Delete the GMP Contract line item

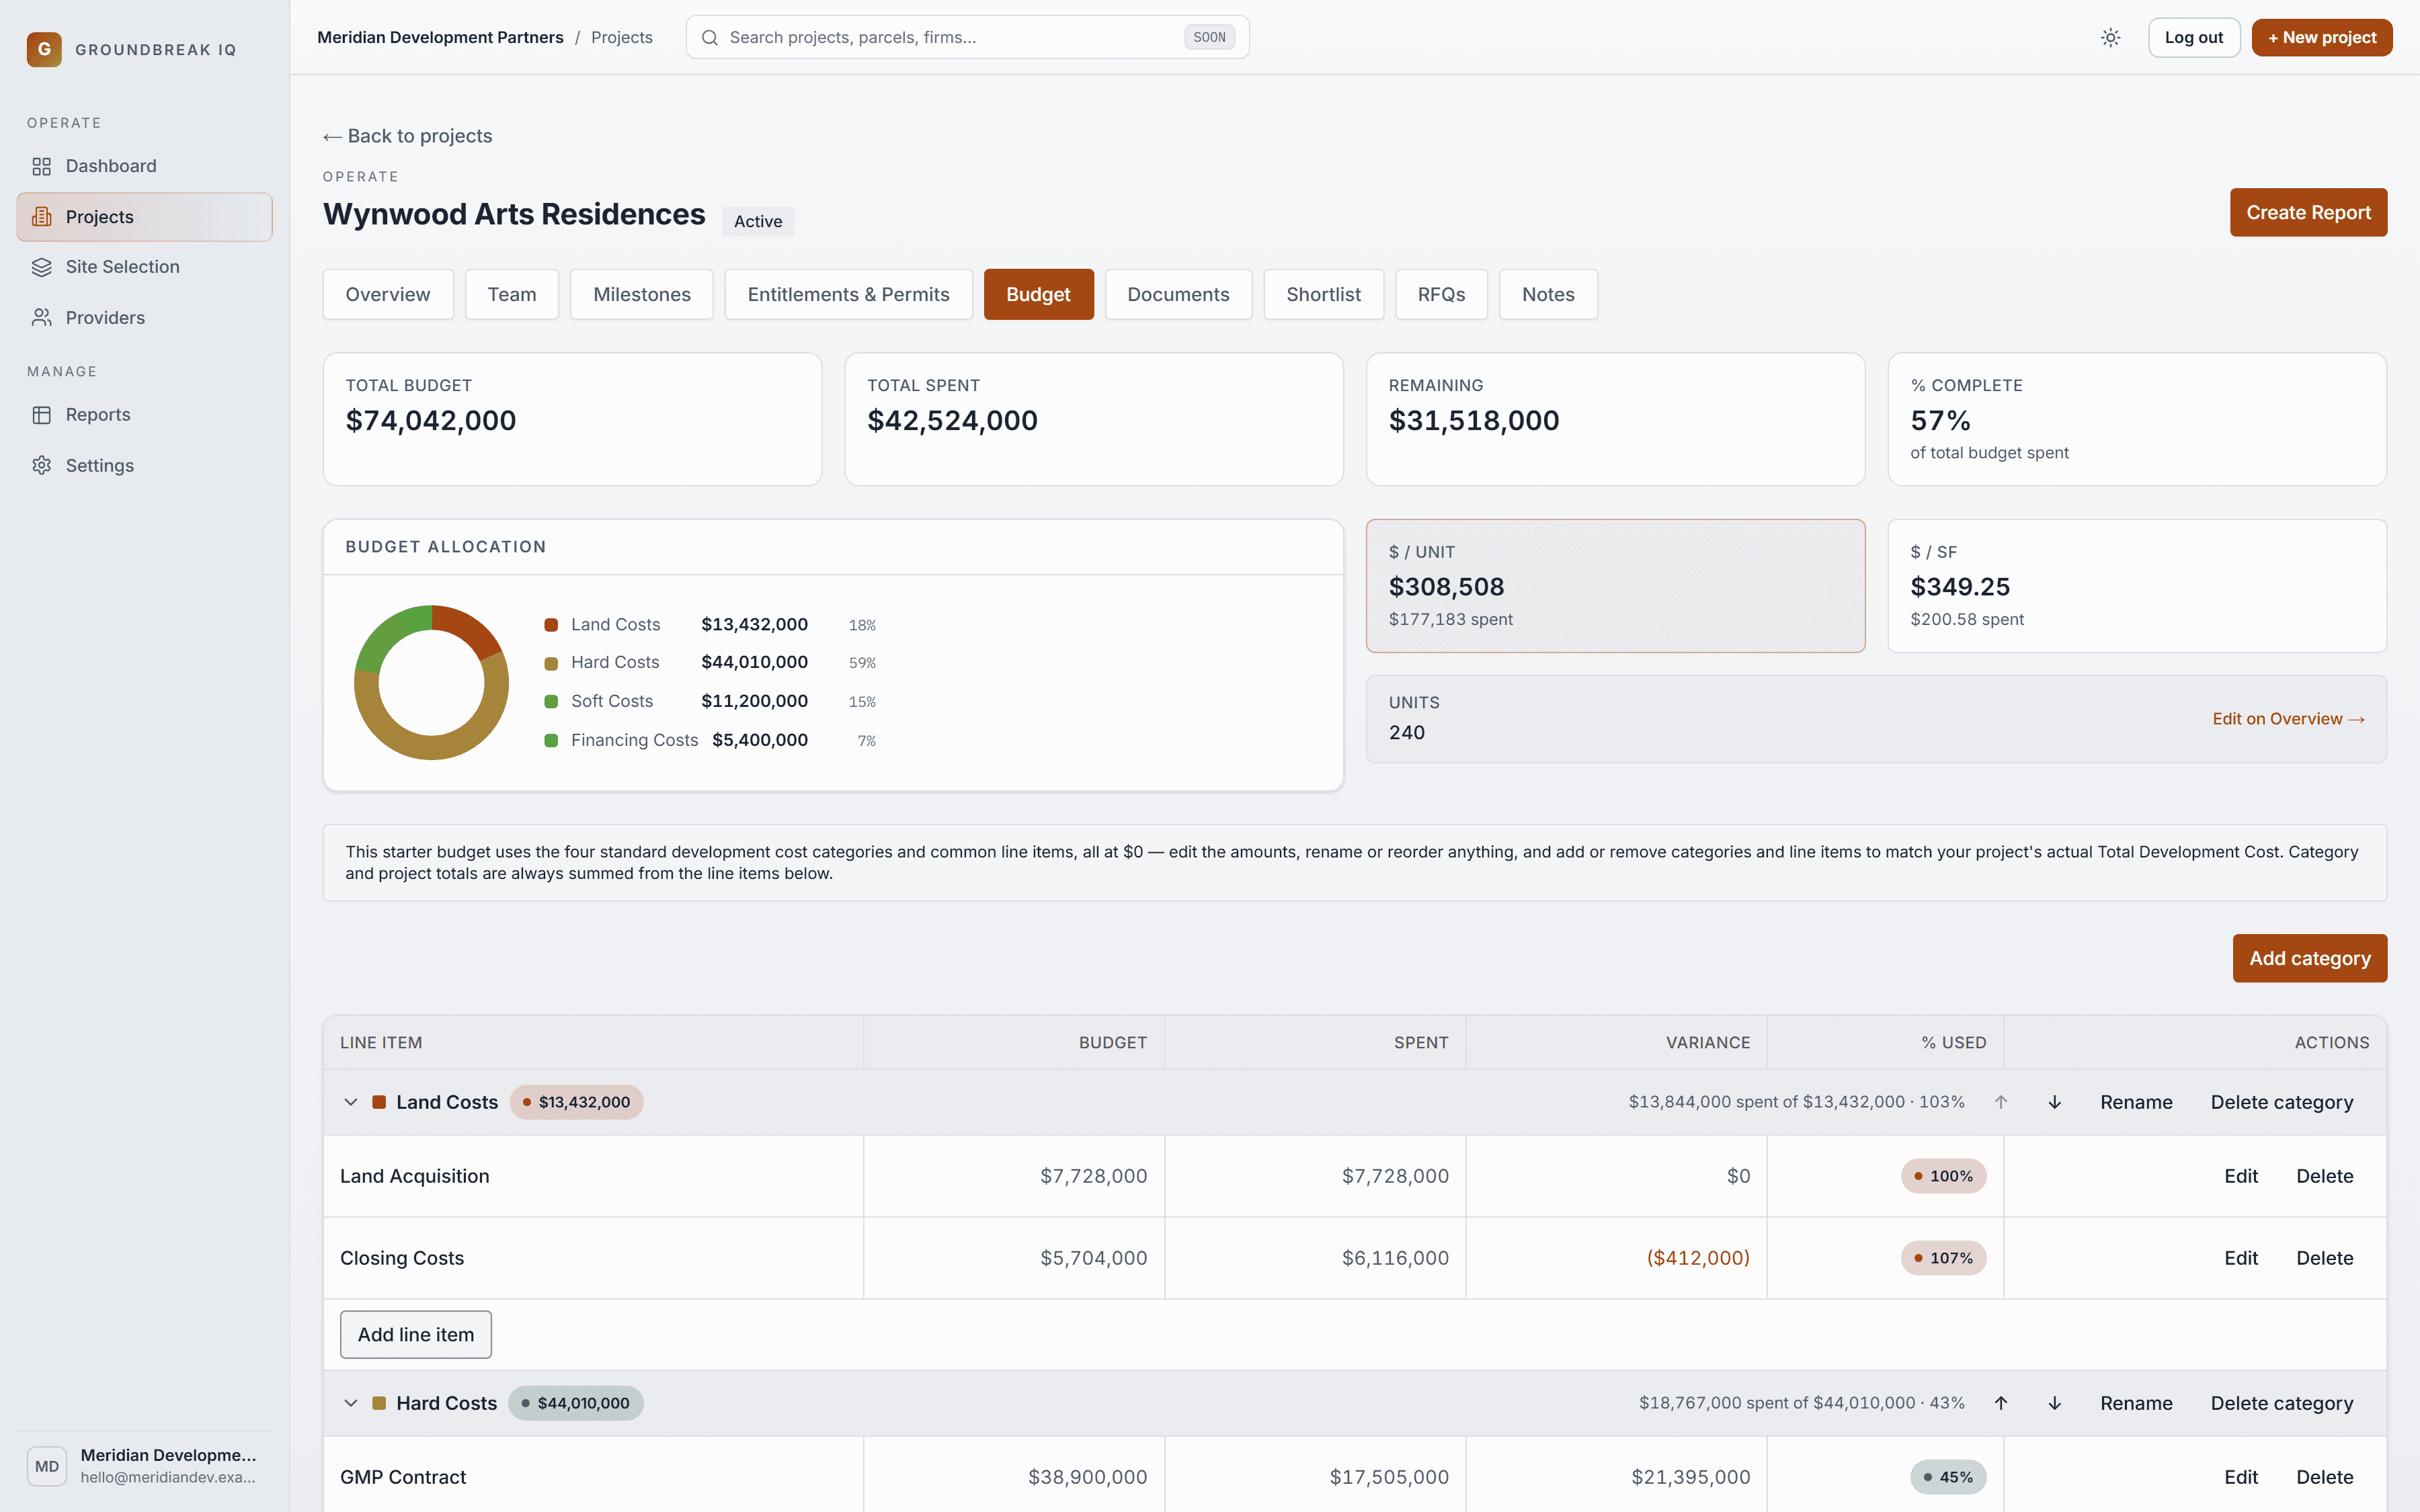[x=2324, y=1478]
